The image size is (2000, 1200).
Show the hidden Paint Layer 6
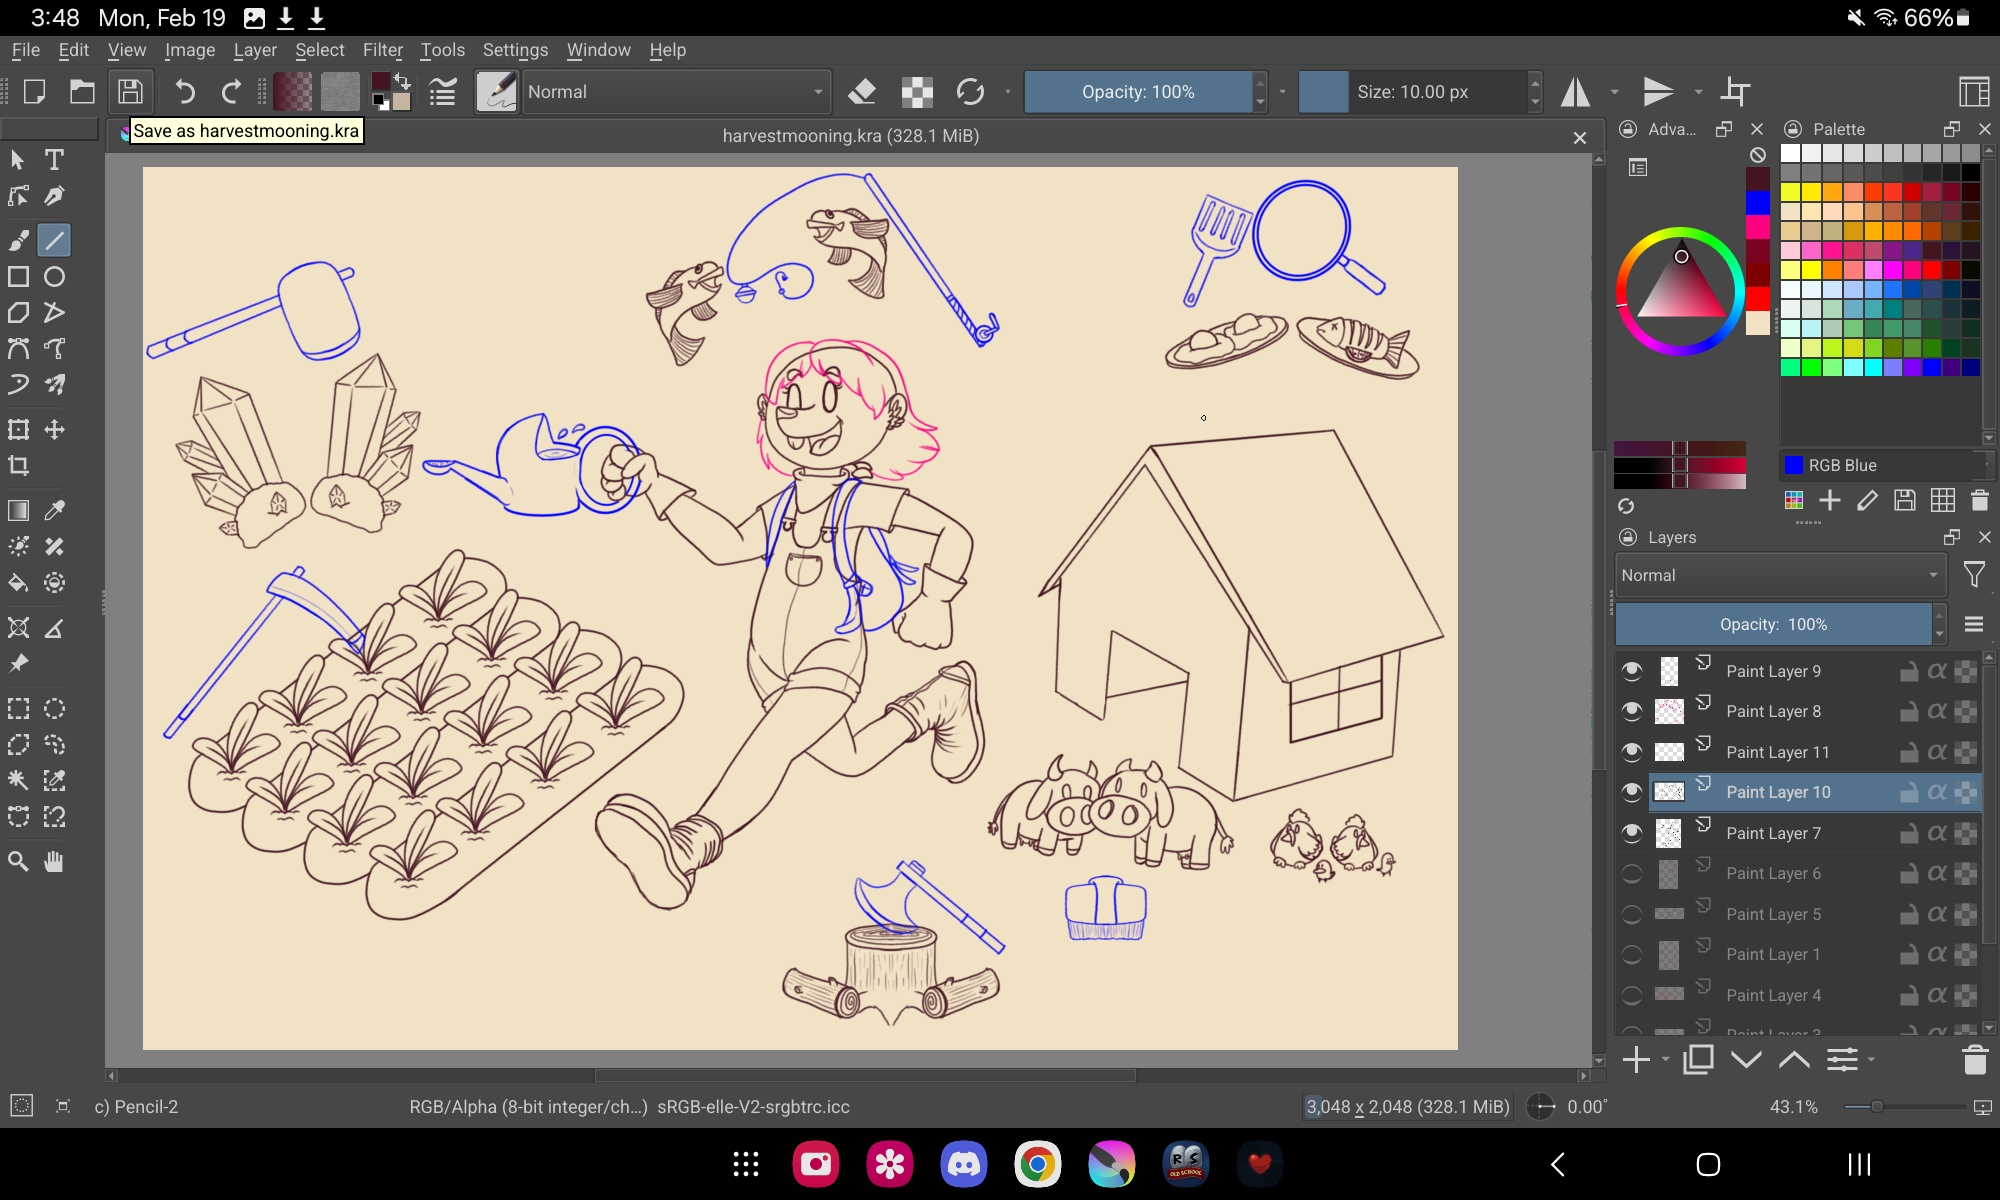(1632, 874)
